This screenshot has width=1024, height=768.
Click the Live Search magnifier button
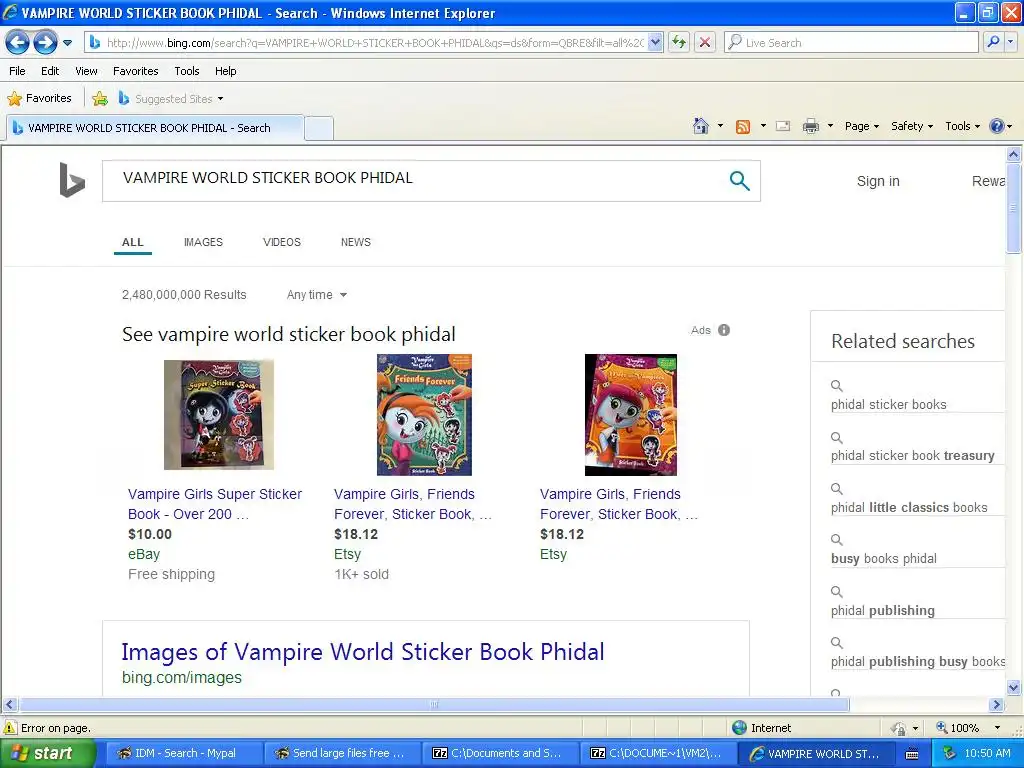(993, 42)
